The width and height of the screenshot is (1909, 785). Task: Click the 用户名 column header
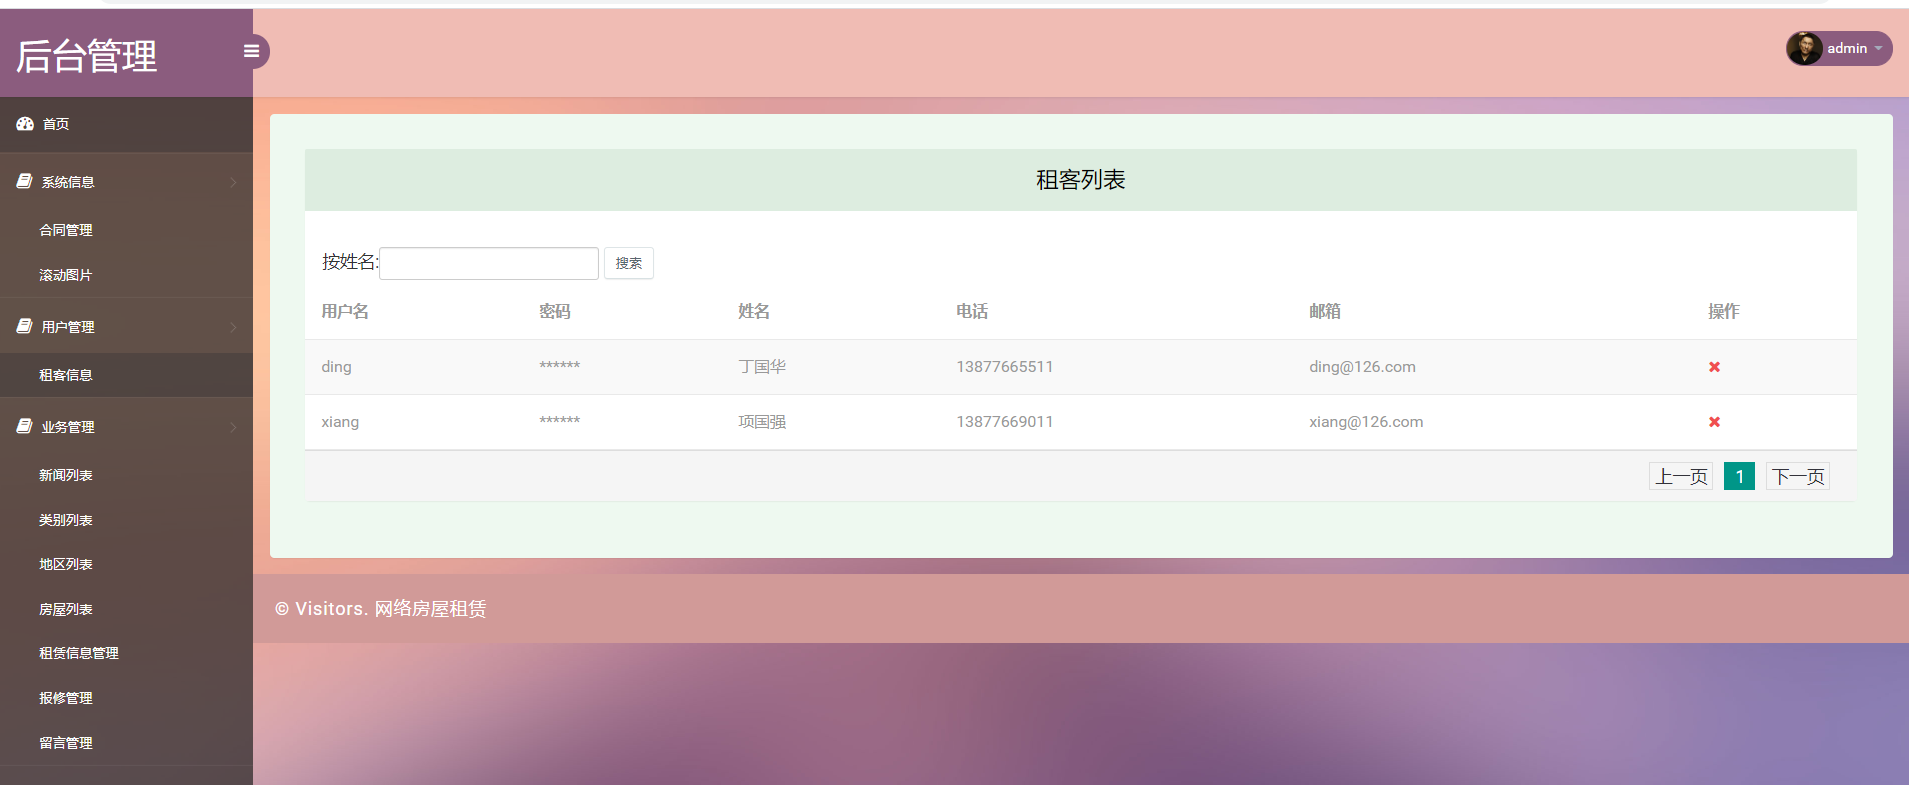tap(345, 312)
